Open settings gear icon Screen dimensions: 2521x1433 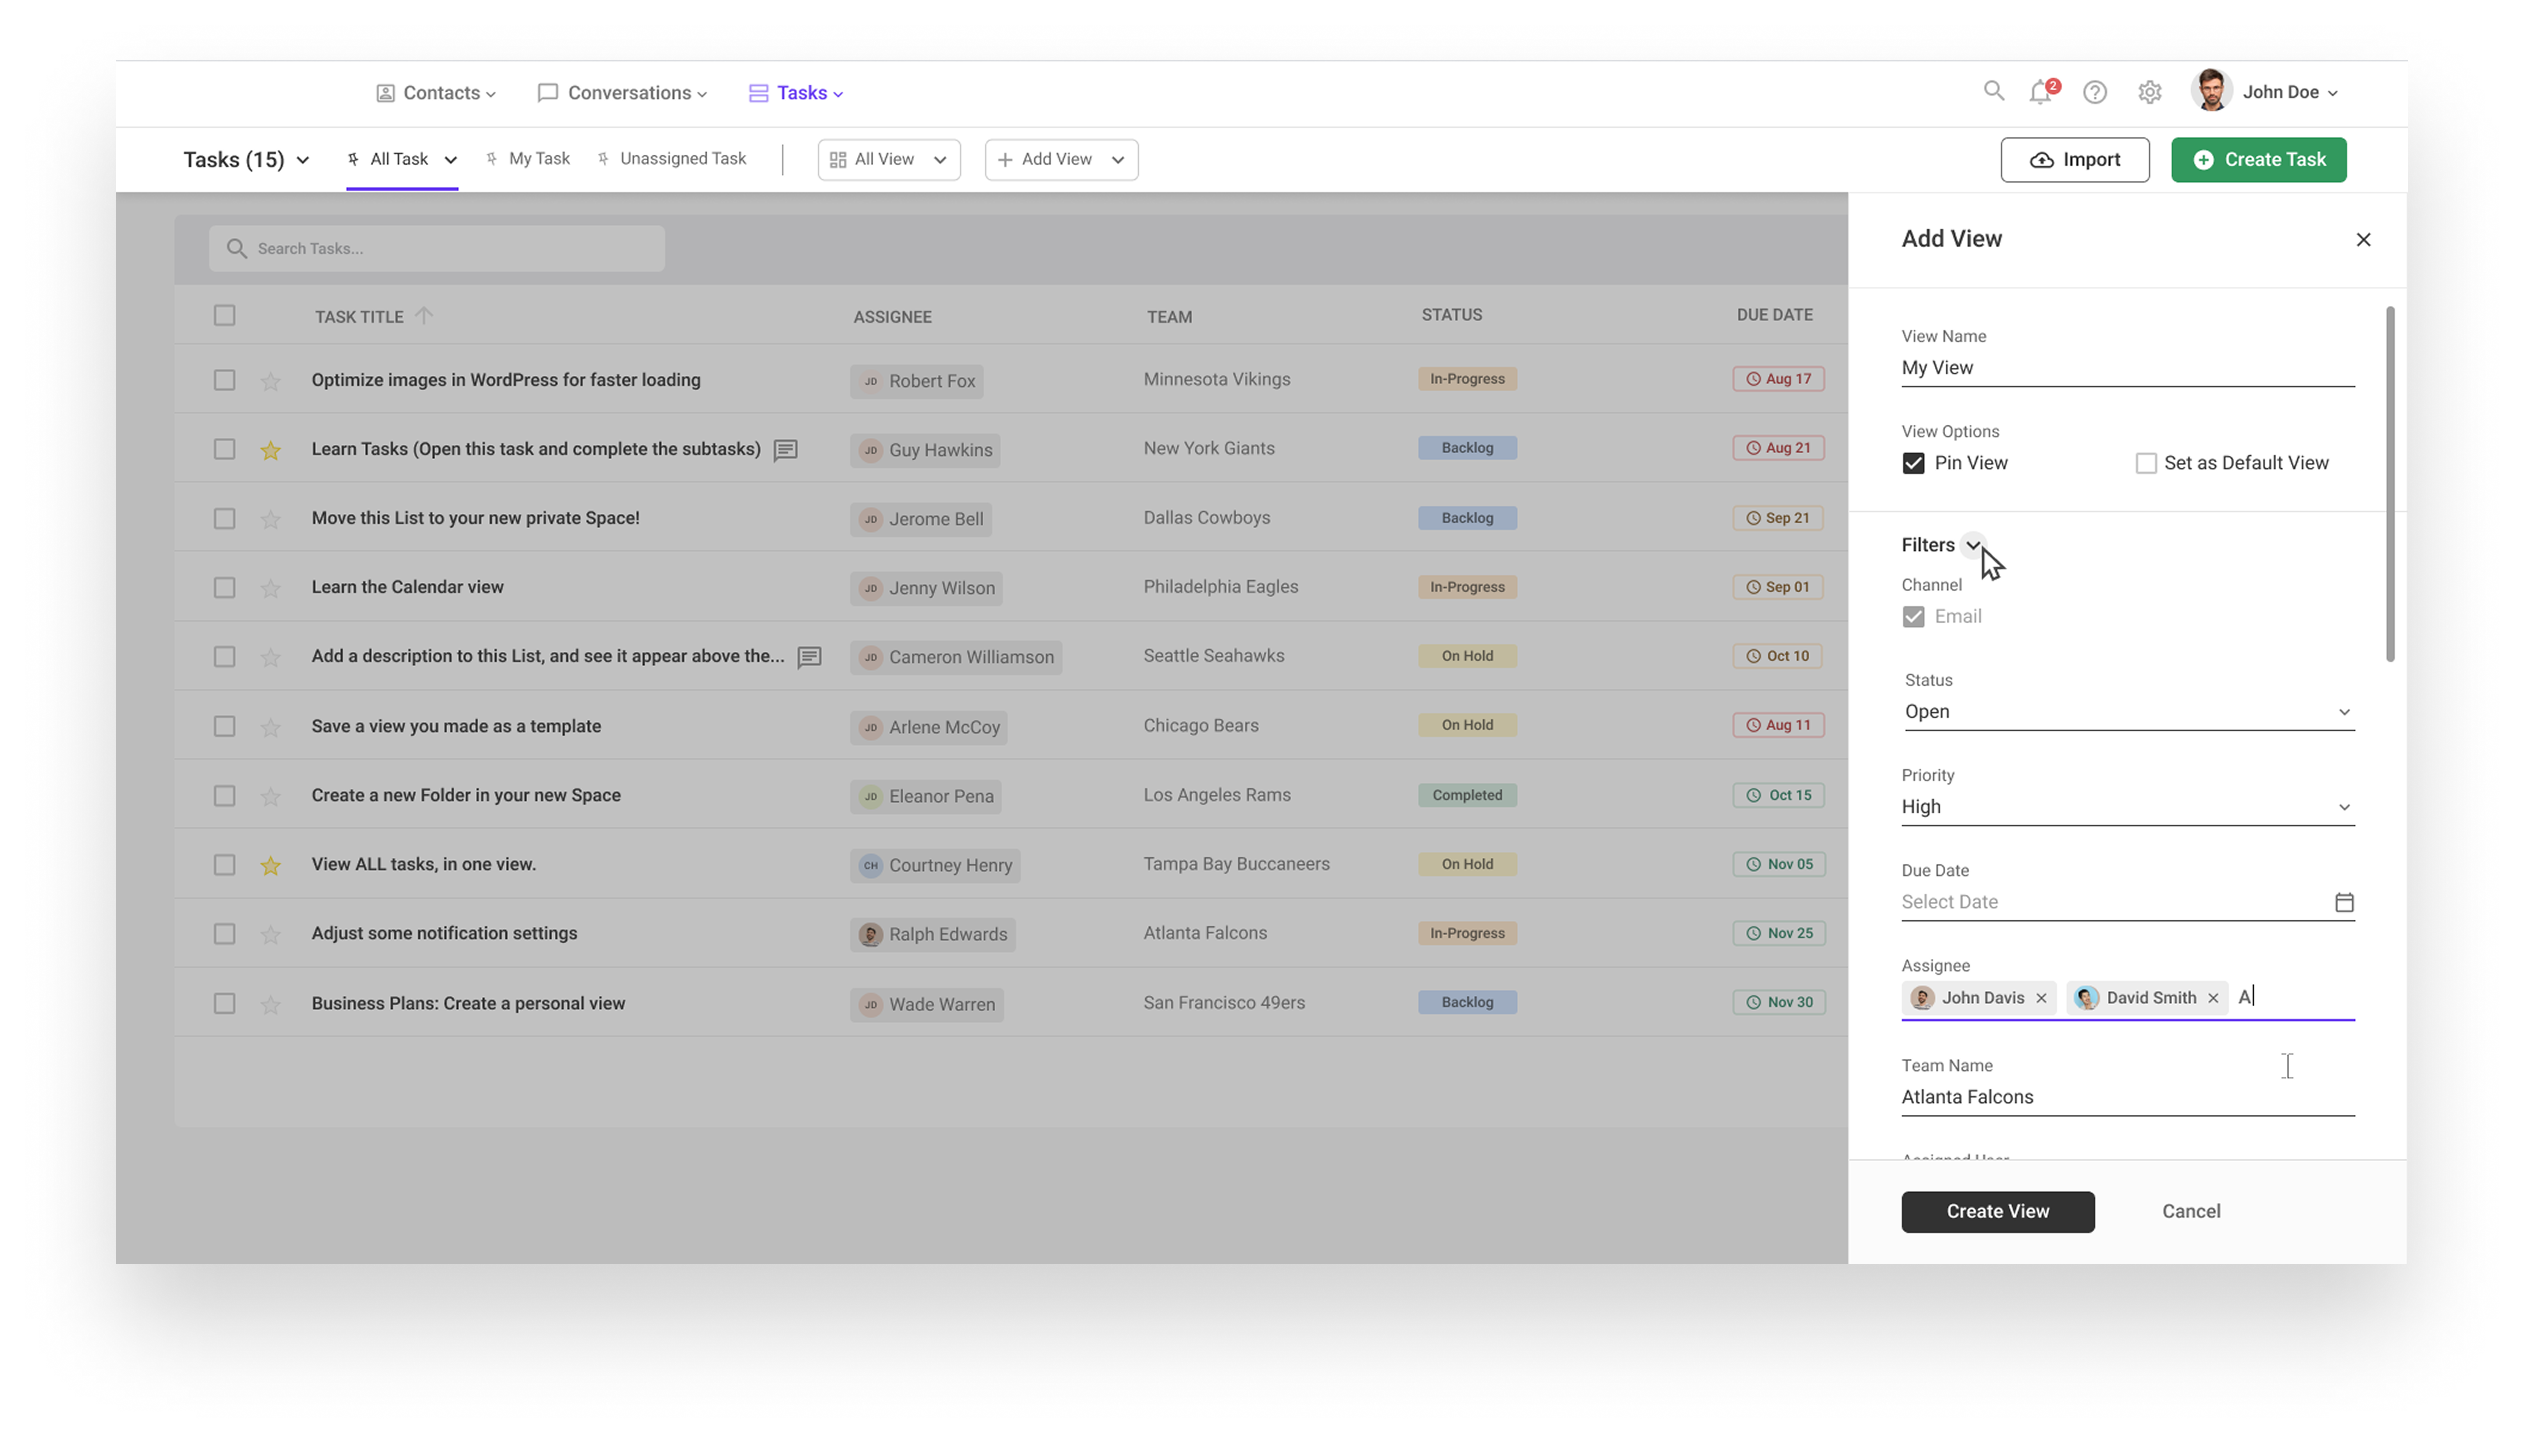tap(2148, 92)
